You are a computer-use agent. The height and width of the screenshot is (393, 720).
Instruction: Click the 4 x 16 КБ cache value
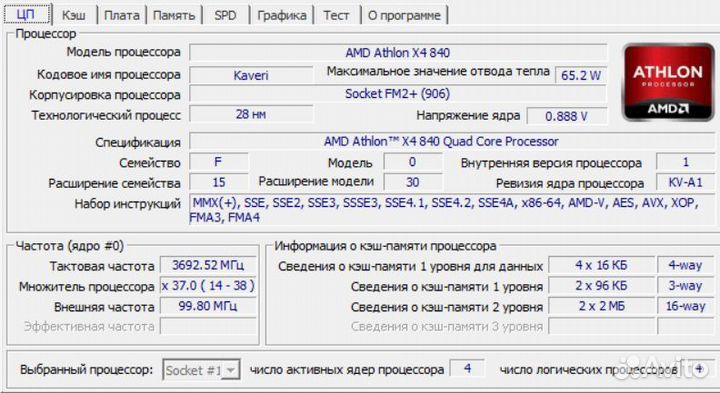[x=601, y=265]
